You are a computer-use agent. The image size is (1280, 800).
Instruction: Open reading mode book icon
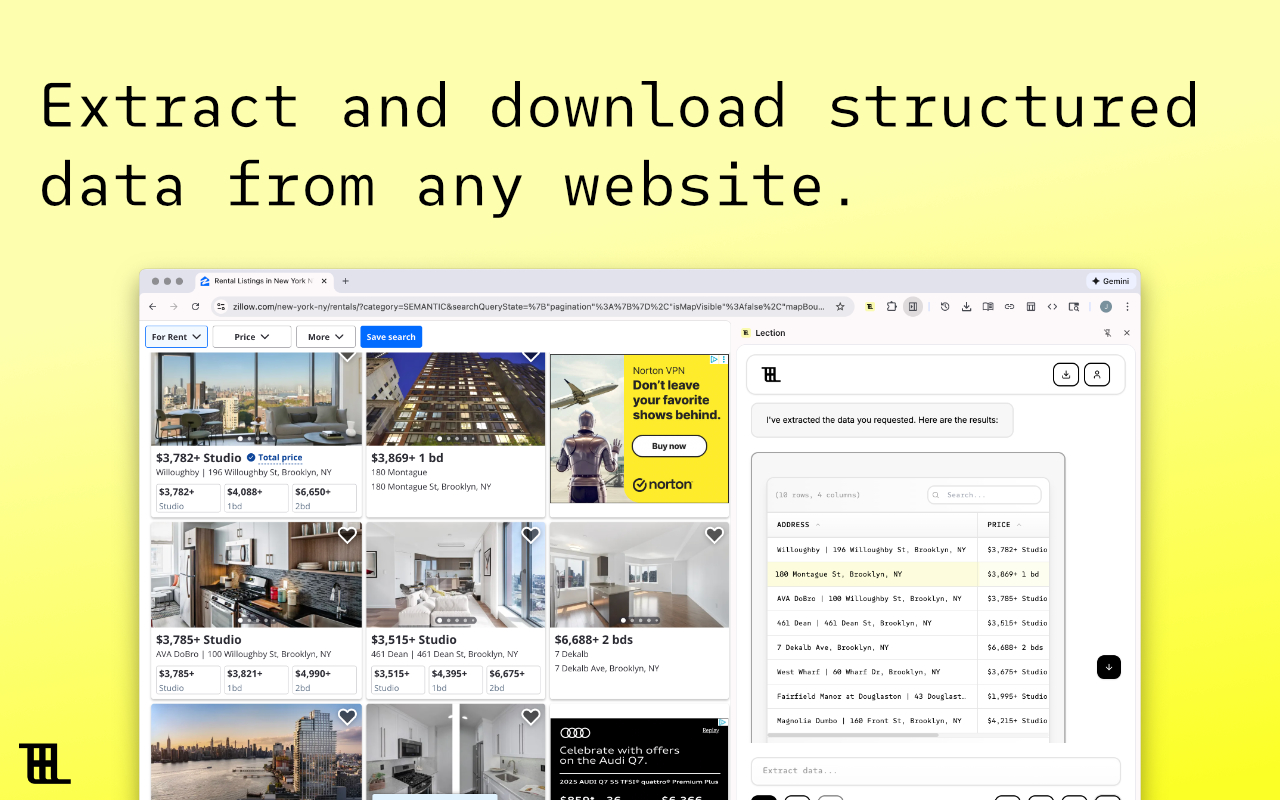pyautogui.click(x=988, y=307)
